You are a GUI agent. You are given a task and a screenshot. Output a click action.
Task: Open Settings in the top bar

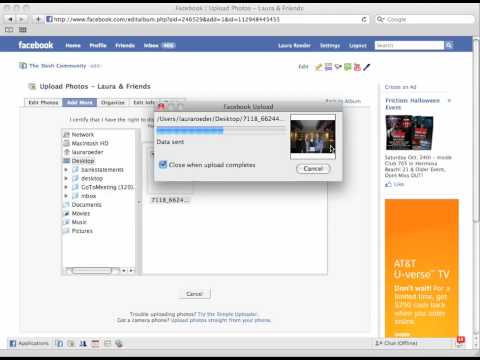[x=330, y=45]
